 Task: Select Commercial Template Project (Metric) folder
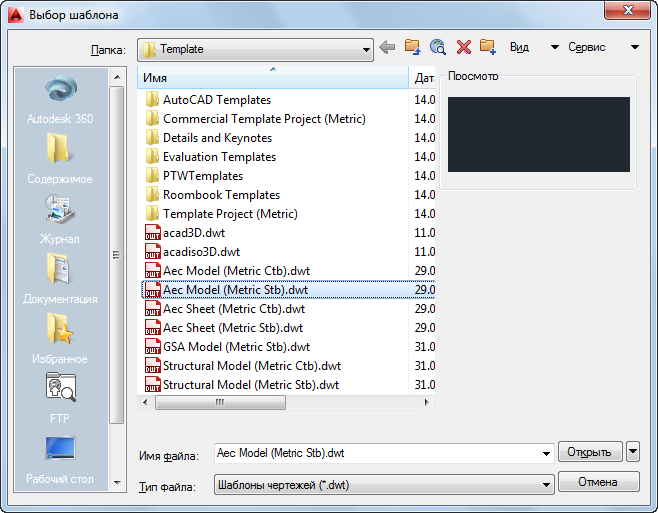(x=264, y=119)
